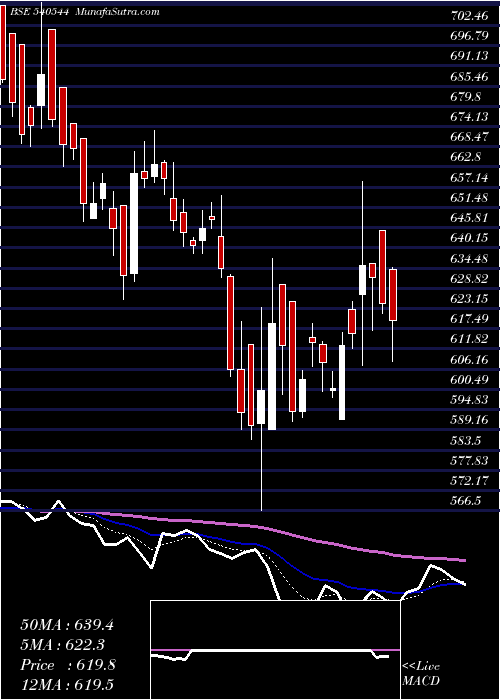
Task: Select the 623.15 price axis label
Action: [469, 299]
